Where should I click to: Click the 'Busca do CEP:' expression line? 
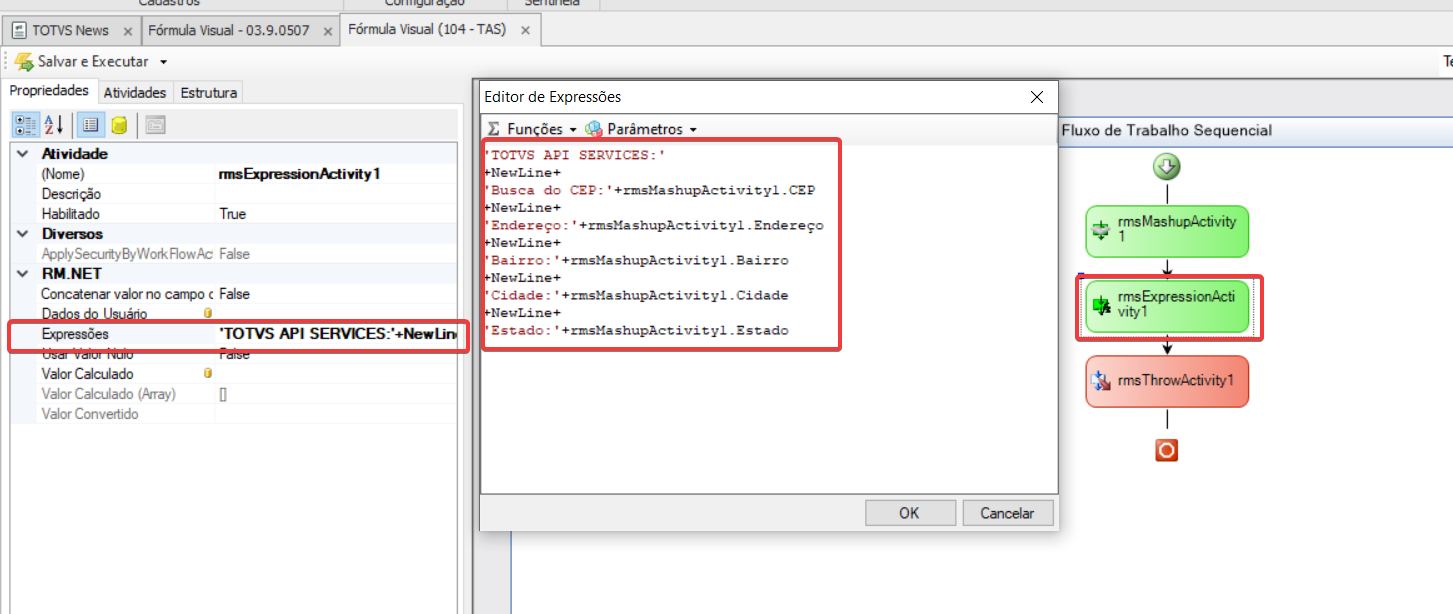(651, 190)
